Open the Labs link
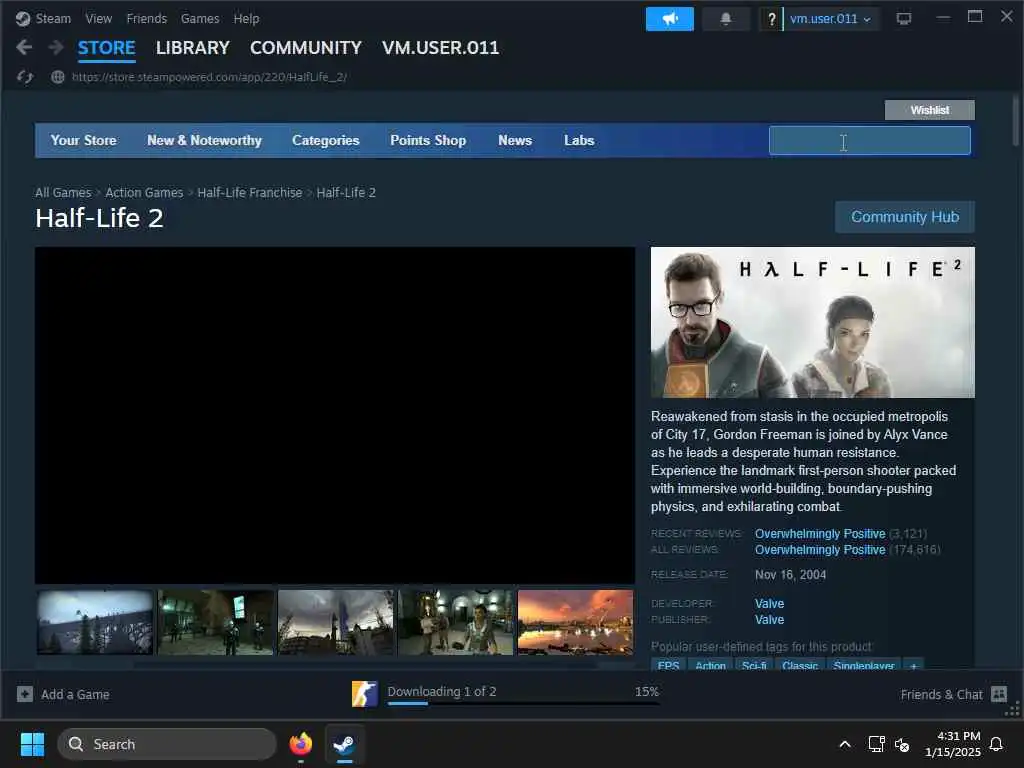This screenshot has height=768, width=1024. tap(579, 140)
